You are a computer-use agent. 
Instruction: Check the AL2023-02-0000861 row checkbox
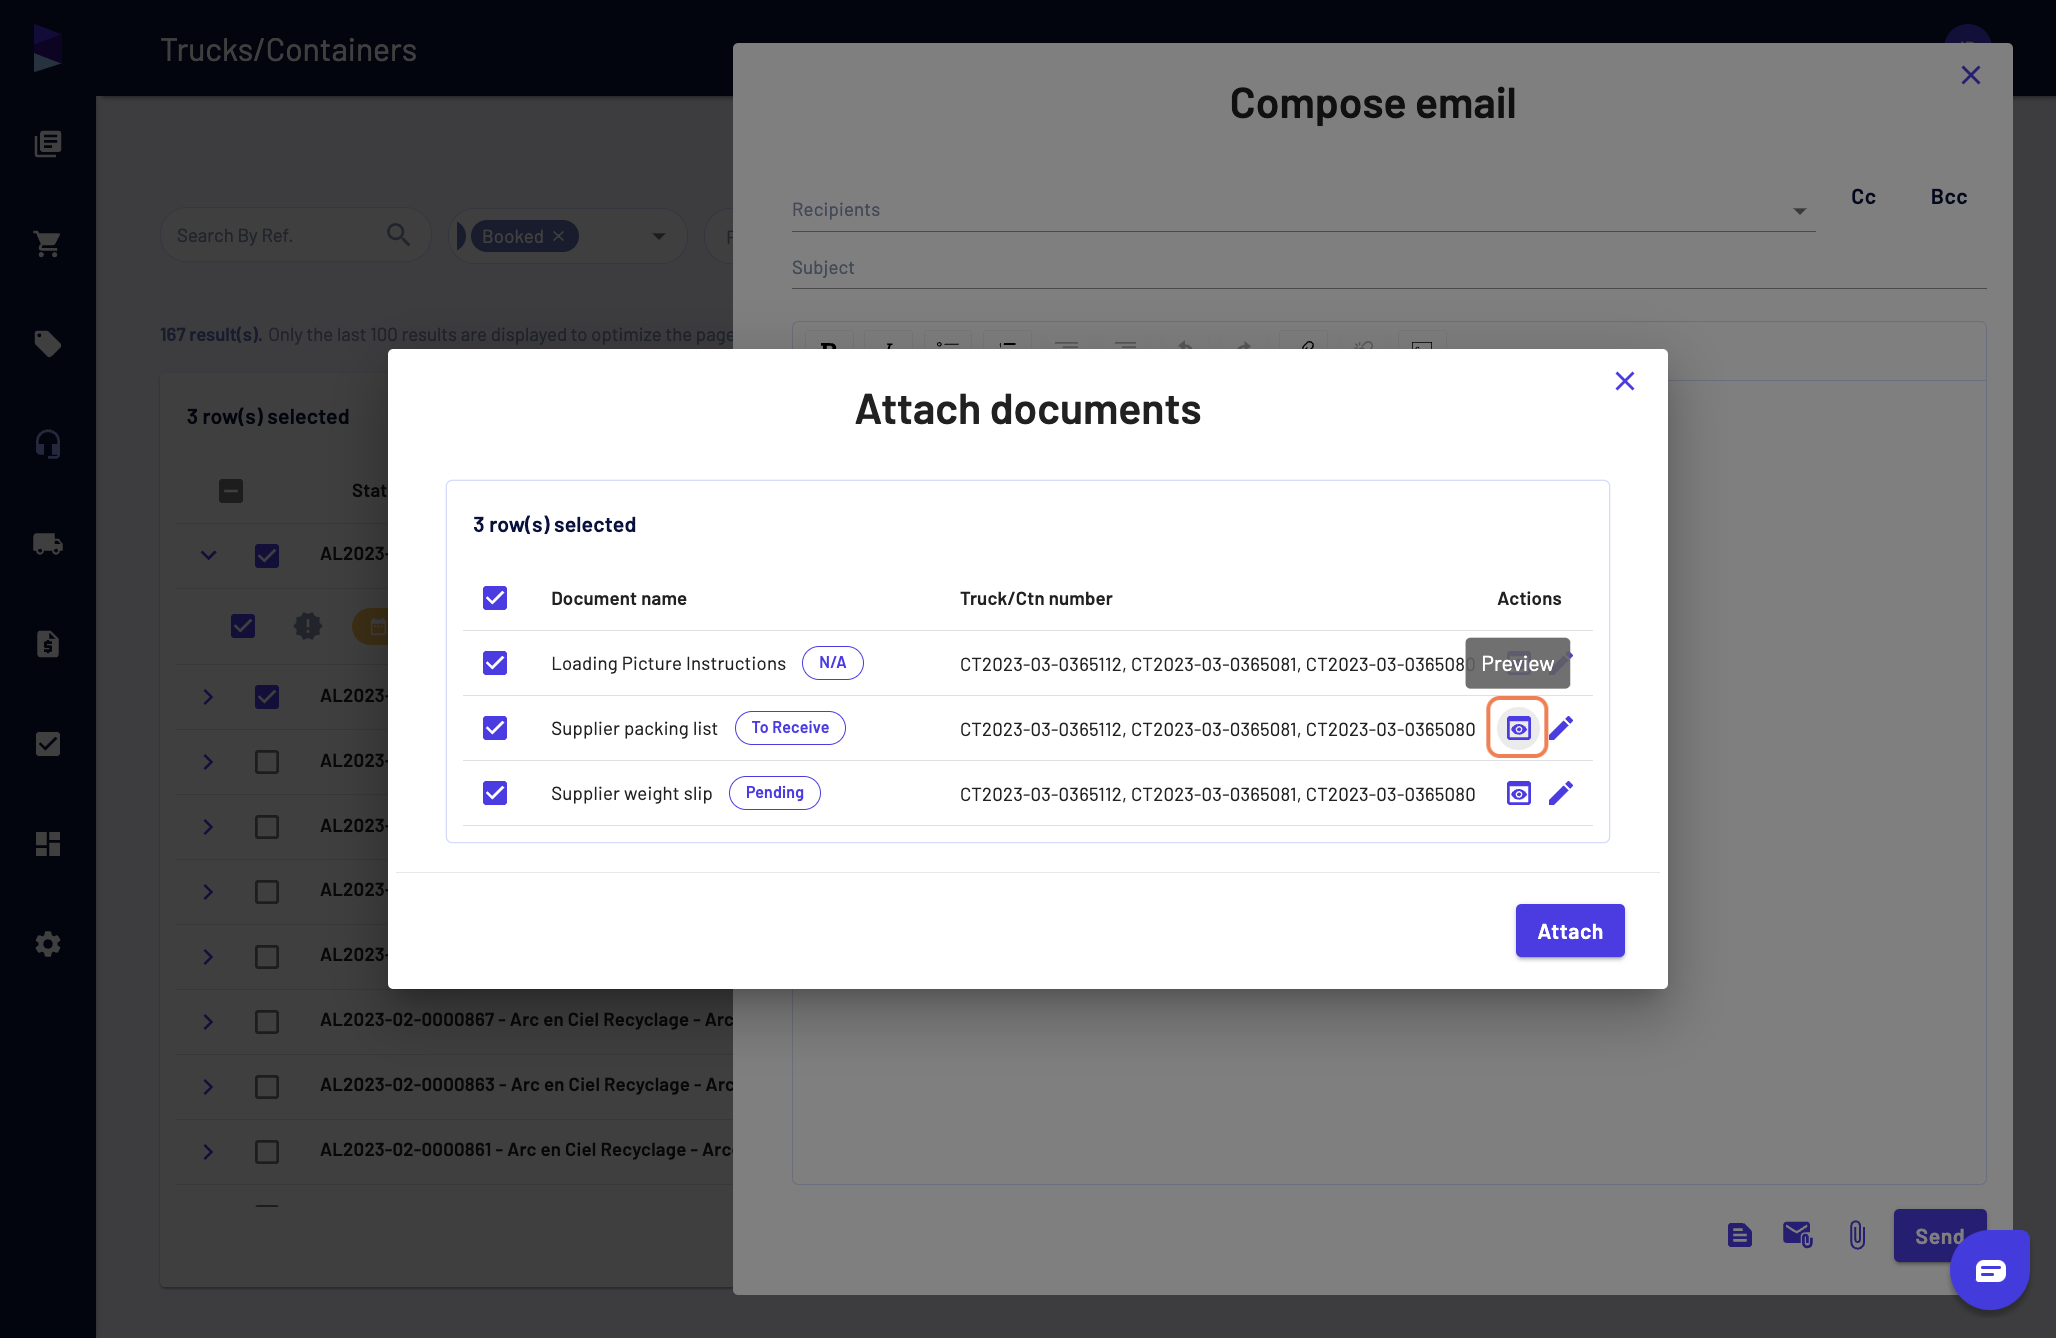267,1152
